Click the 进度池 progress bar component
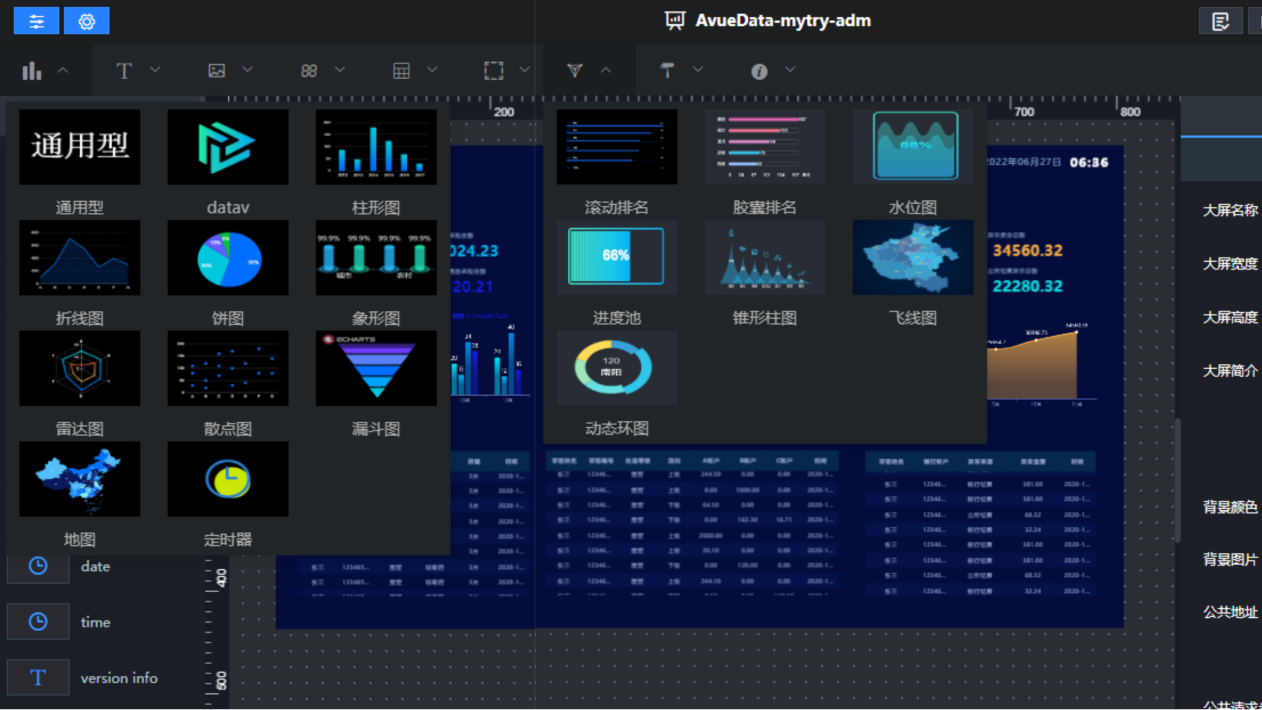Screen dimensions: 1262x710 pyautogui.click(x=616, y=258)
